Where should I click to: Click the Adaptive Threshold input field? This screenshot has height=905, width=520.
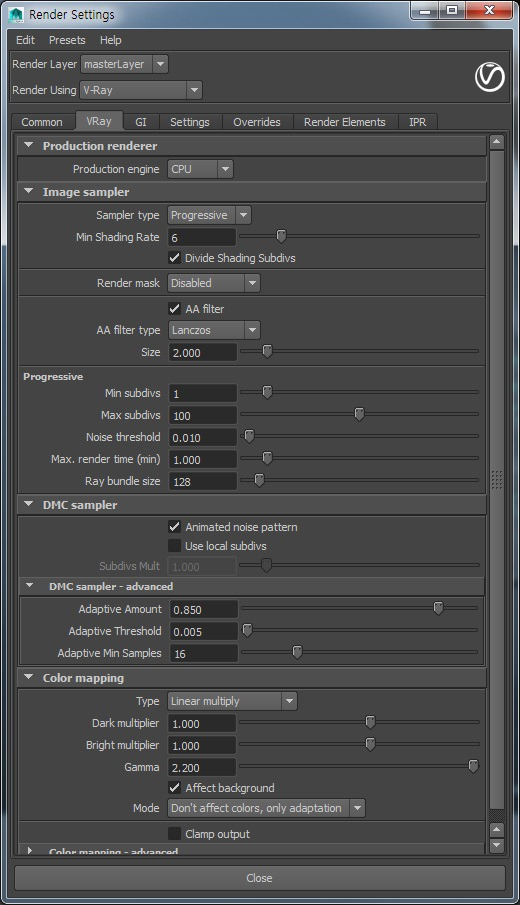click(204, 631)
